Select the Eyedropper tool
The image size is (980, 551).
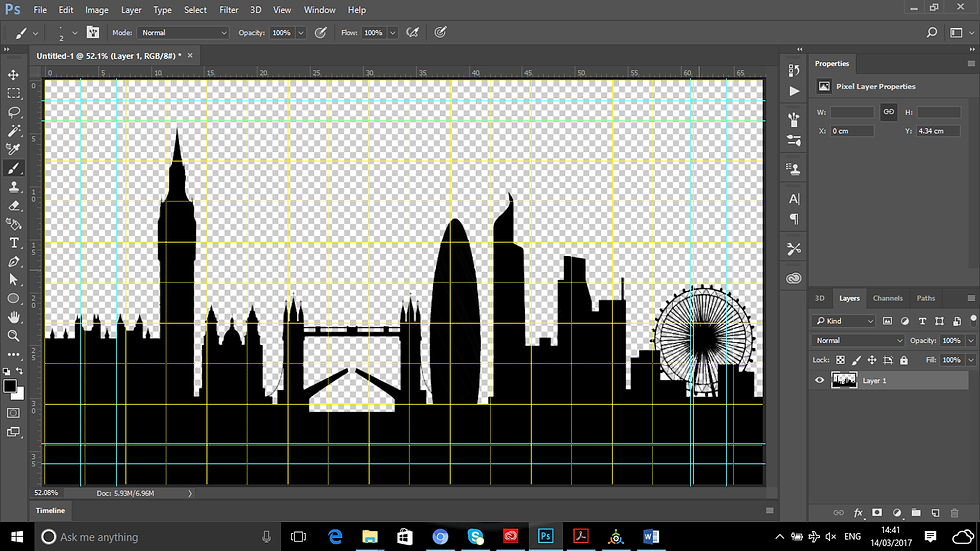[x=13, y=149]
